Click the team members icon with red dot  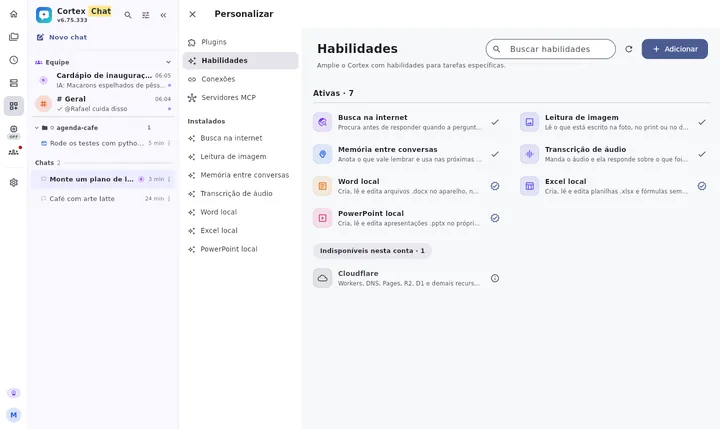(x=14, y=152)
